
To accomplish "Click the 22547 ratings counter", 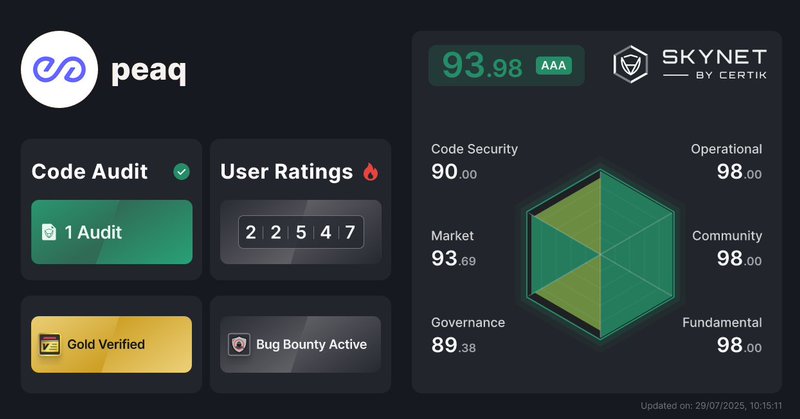I will tap(301, 232).
